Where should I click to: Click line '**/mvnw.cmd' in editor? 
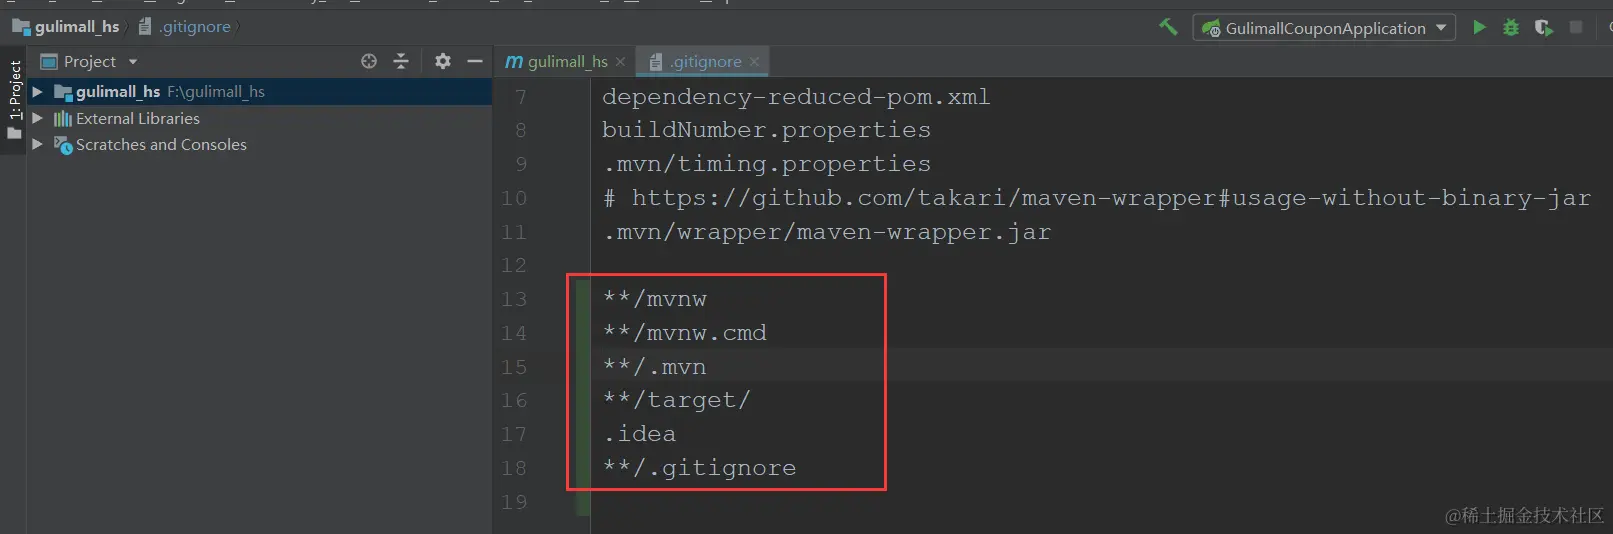pyautogui.click(x=684, y=333)
